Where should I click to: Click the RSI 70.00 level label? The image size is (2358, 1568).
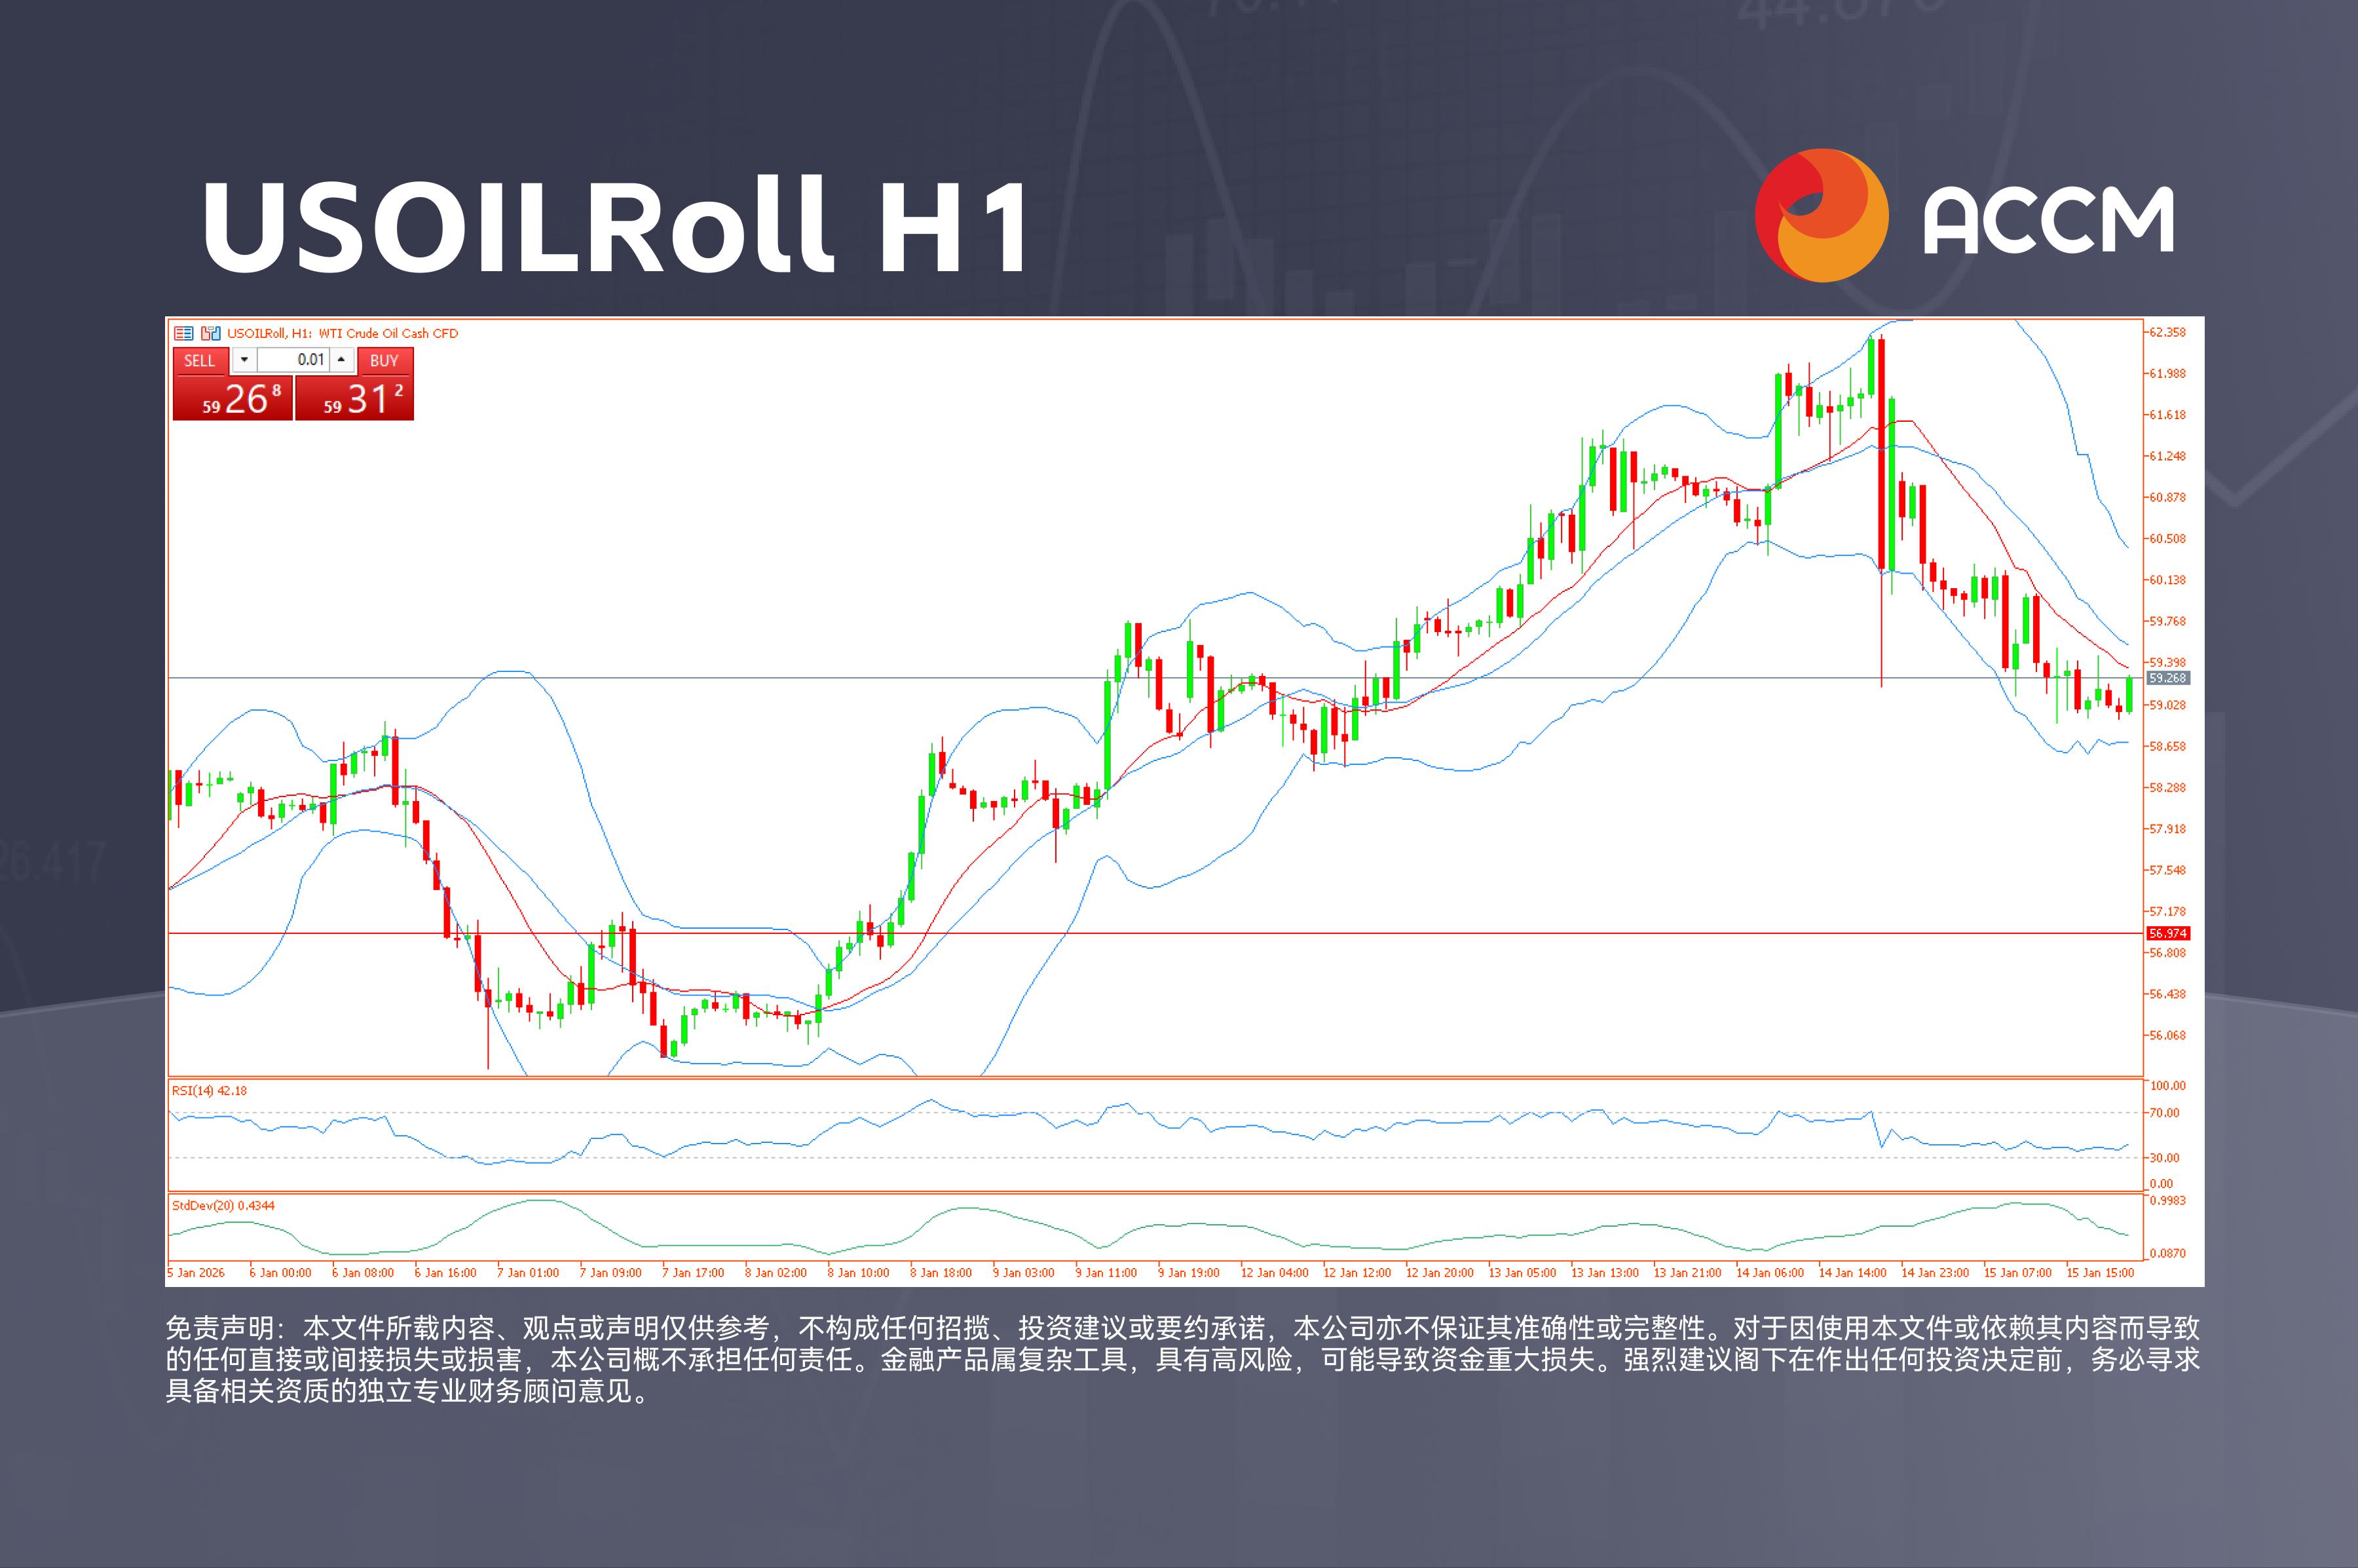[2164, 1112]
